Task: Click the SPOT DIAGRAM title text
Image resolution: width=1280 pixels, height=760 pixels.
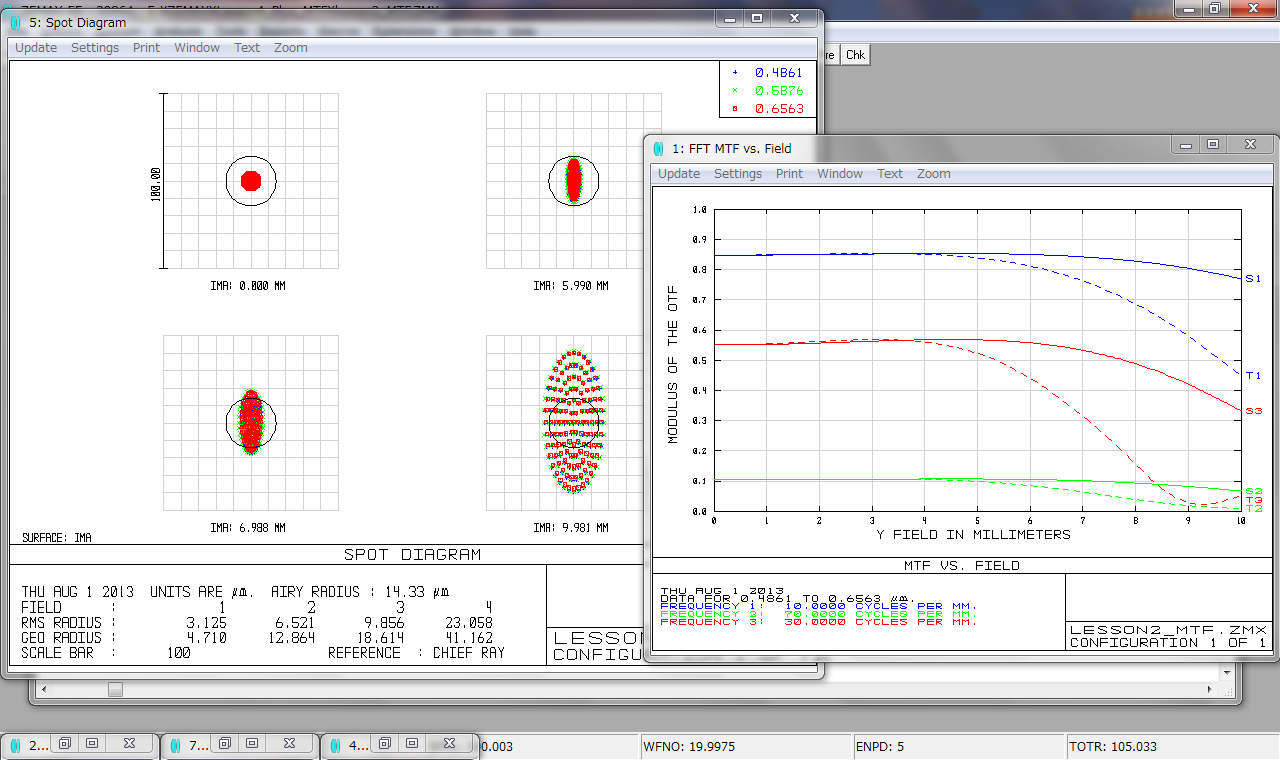Action: (x=412, y=555)
